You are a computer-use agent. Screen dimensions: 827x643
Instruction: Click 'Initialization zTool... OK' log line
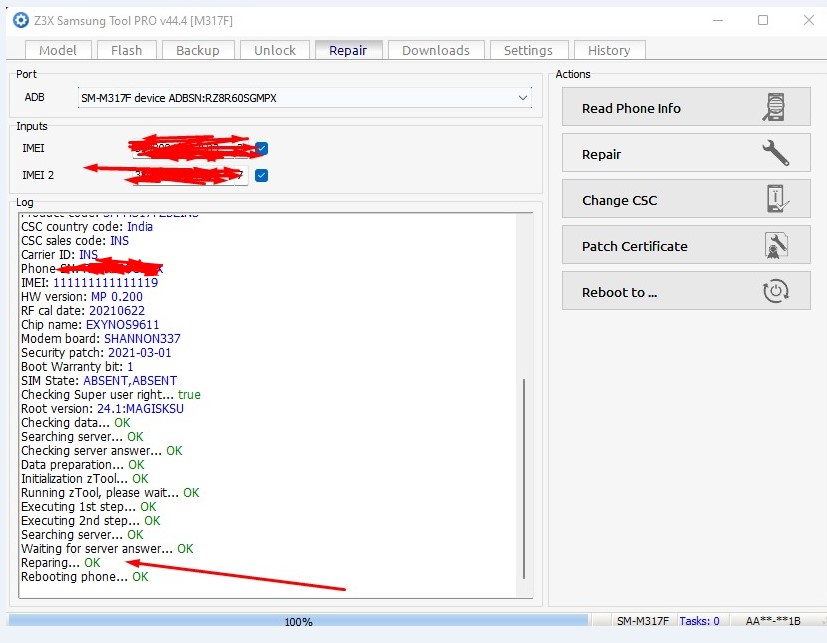click(x=85, y=478)
